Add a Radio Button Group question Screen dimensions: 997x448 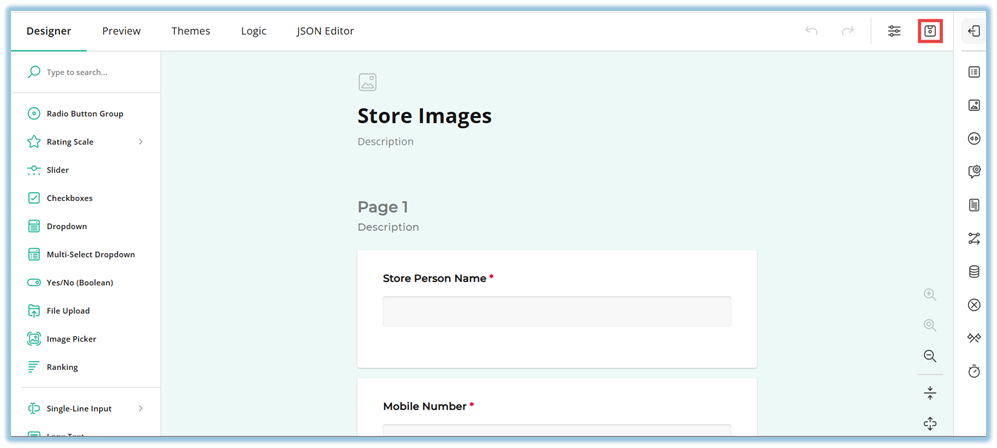(x=84, y=114)
